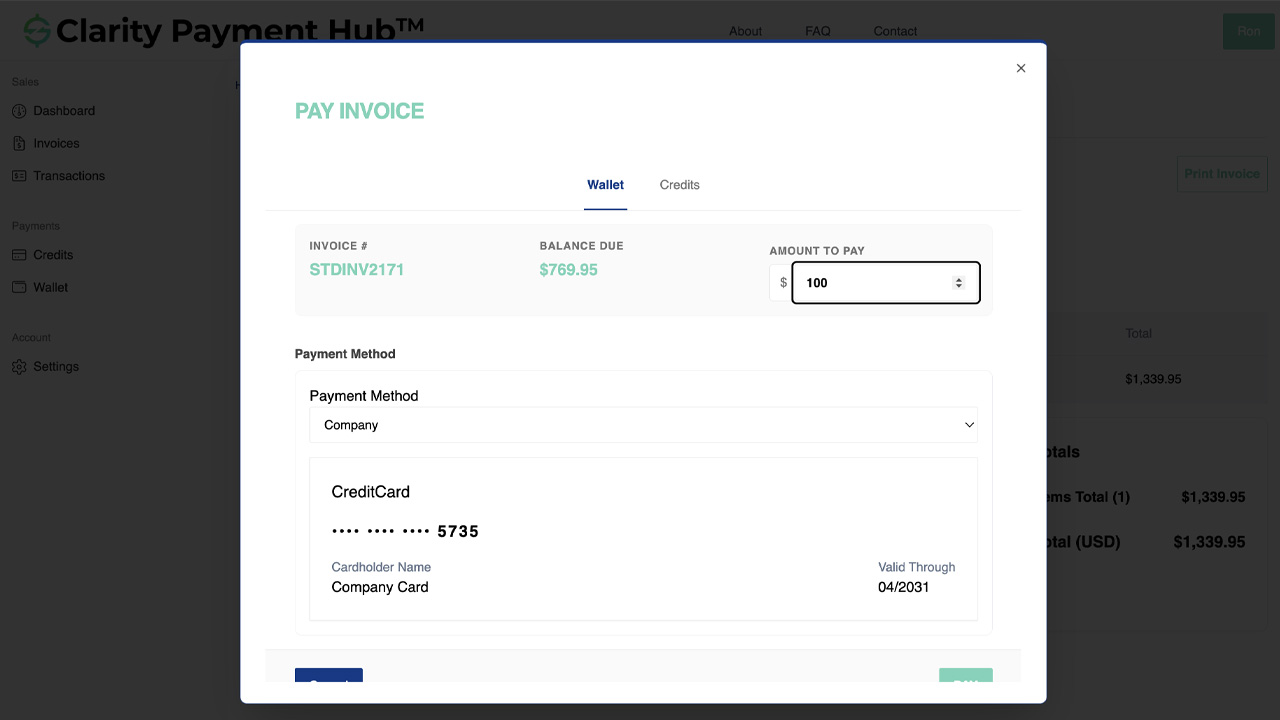Select the Wallet tab
The height and width of the screenshot is (720, 1280).
click(605, 185)
